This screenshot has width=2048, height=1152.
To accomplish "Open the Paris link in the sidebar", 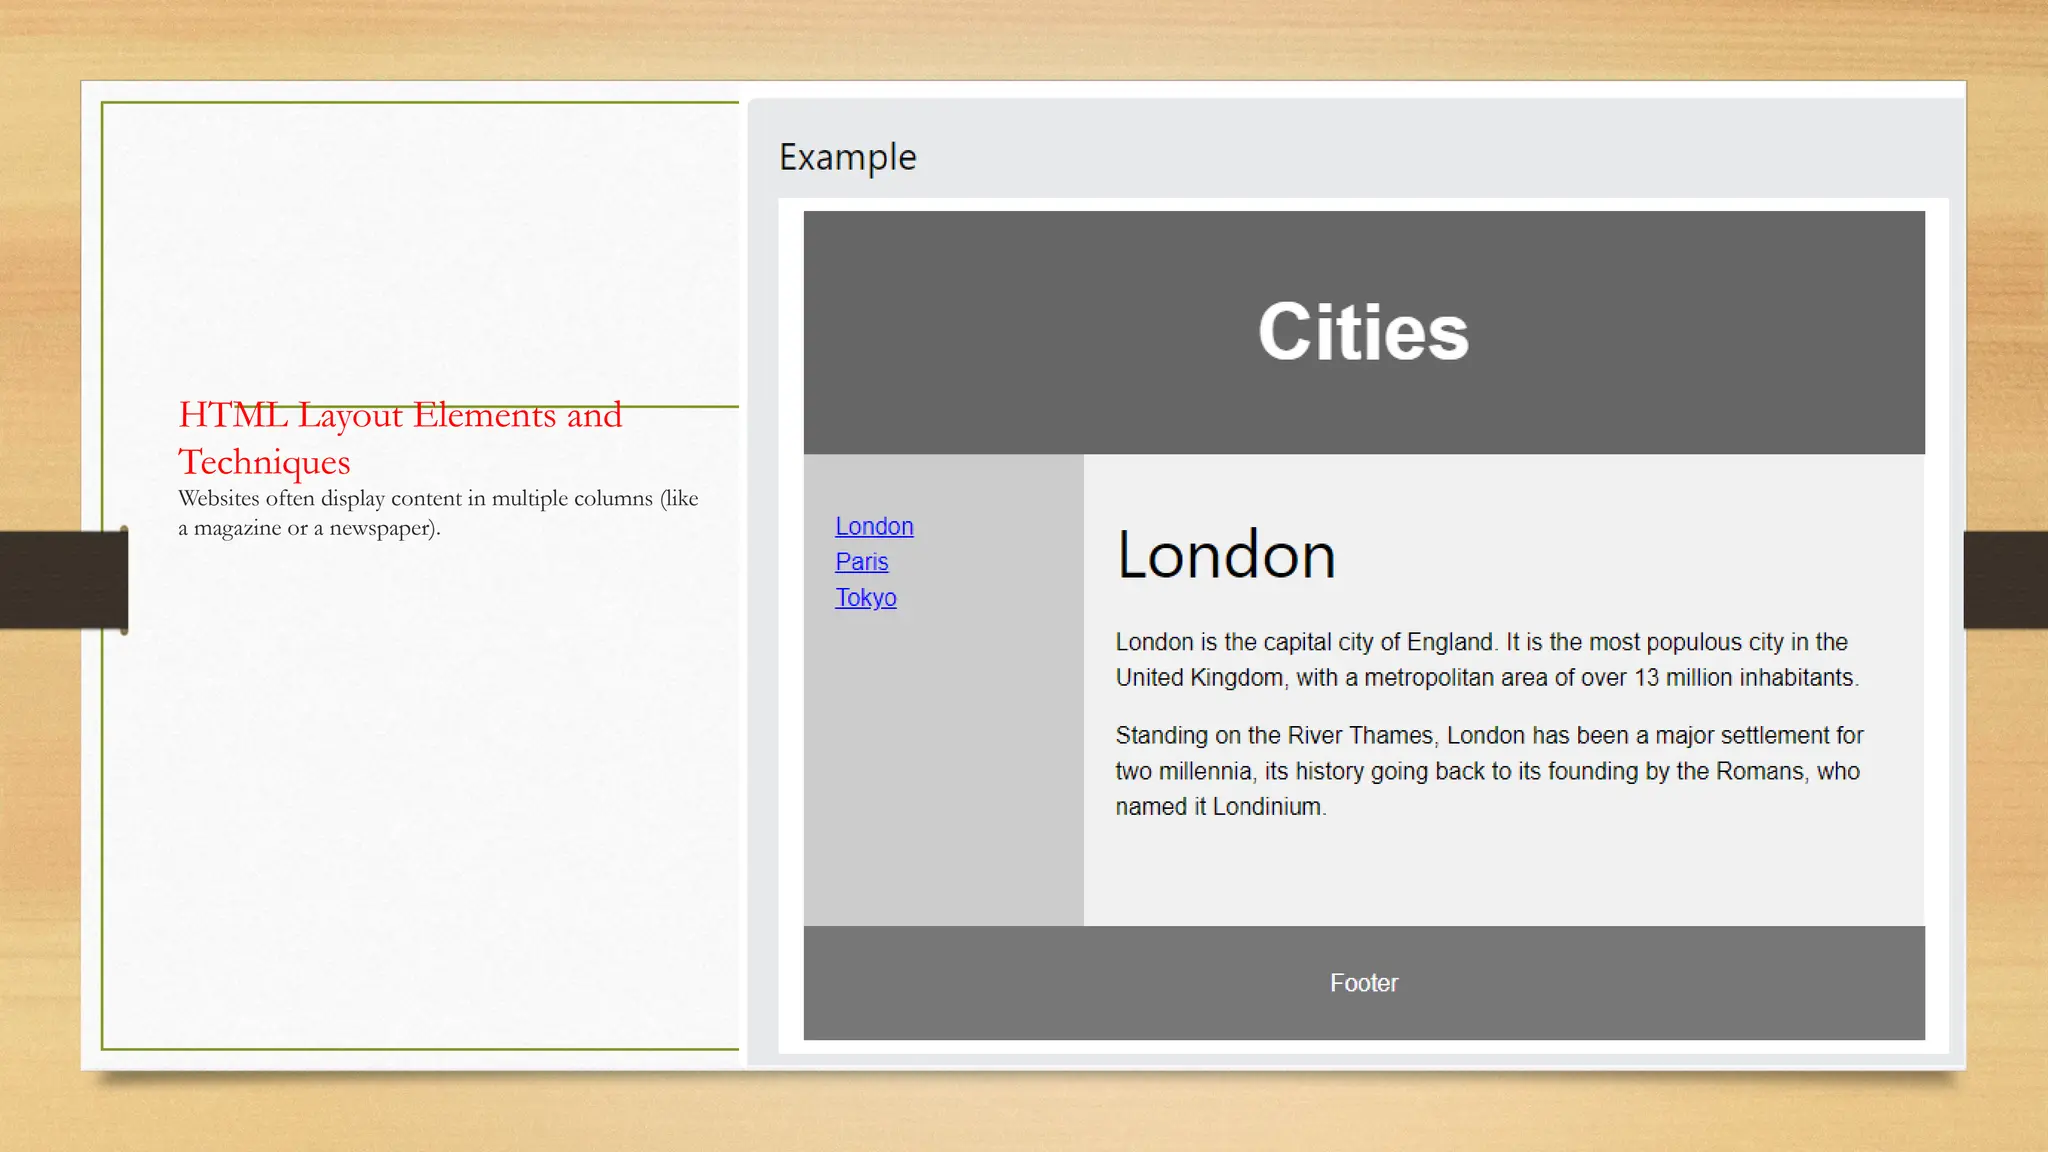I will pos(861,562).
